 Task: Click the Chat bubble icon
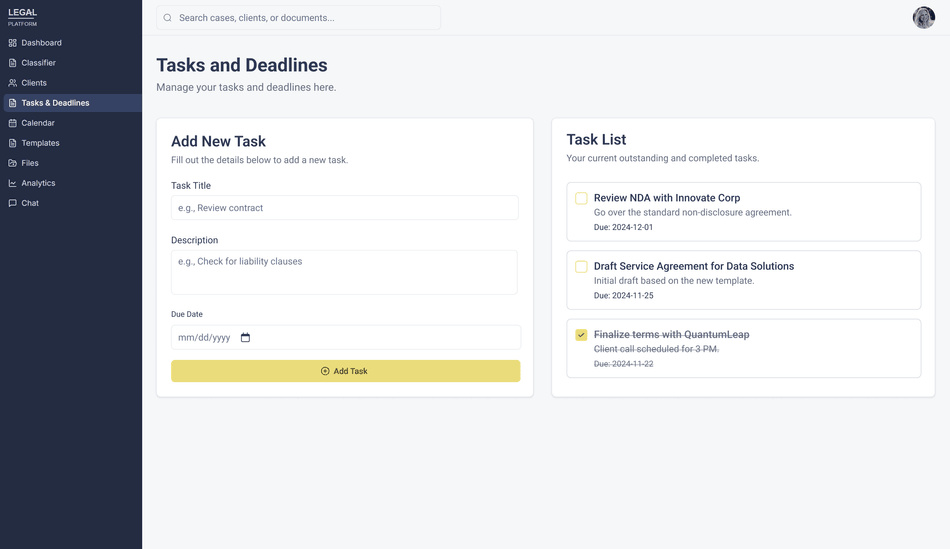(13, 203)
